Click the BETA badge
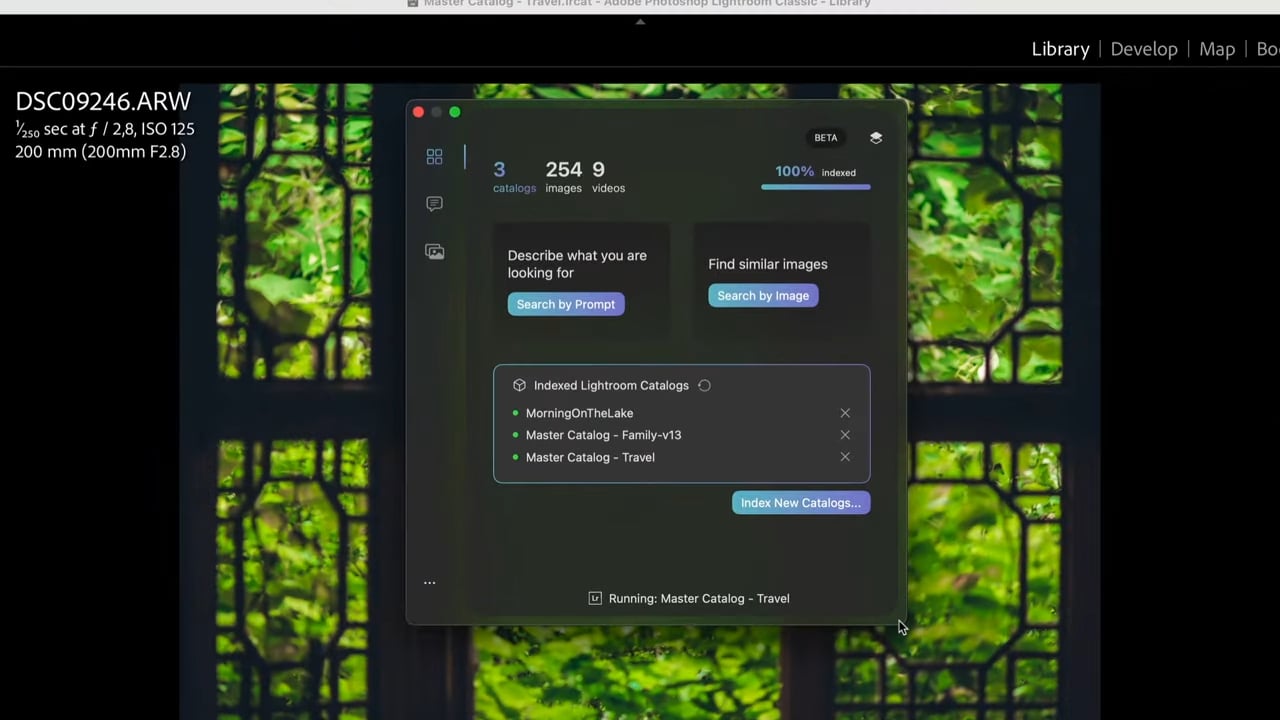 [826, 138]
